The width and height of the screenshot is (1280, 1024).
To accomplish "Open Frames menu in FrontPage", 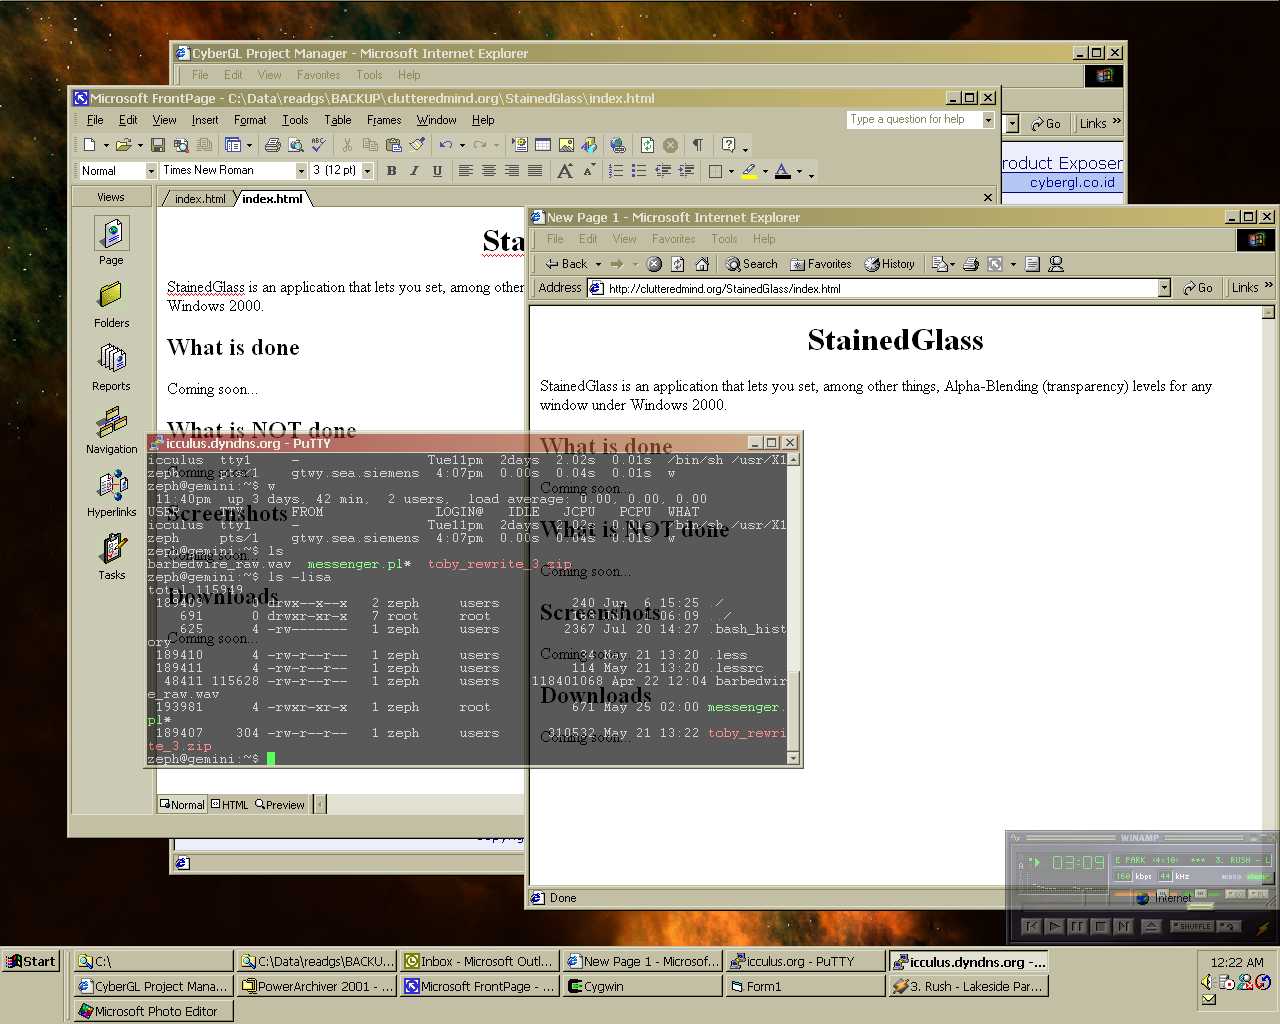I will click(x=384, y=120).
